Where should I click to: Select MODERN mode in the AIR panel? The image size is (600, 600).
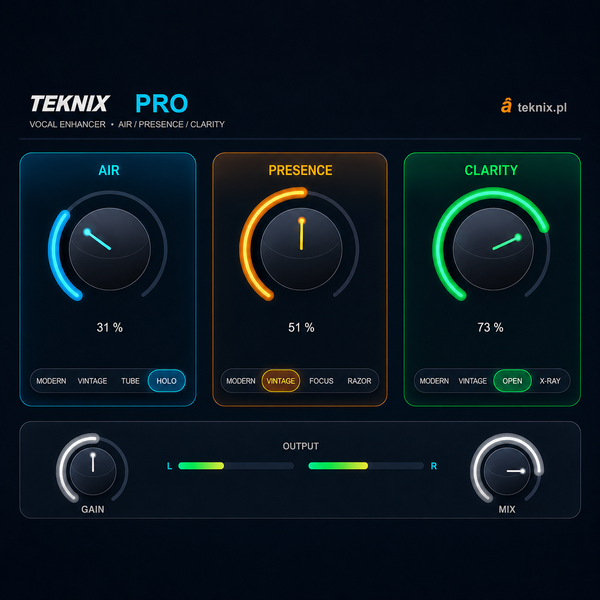click(x=51, y=381)
